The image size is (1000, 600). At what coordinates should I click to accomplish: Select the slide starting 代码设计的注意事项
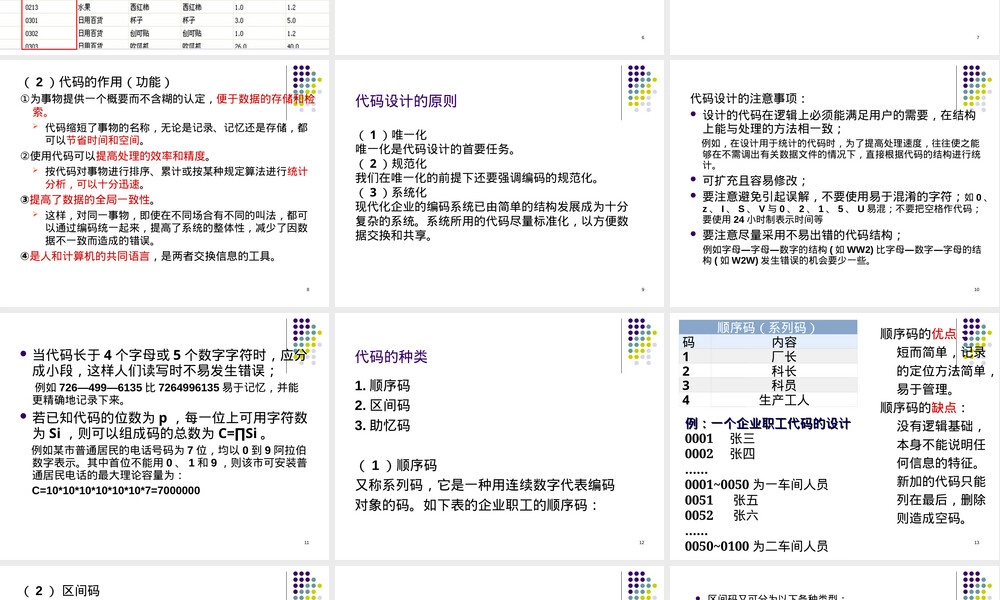coord(835,183)
